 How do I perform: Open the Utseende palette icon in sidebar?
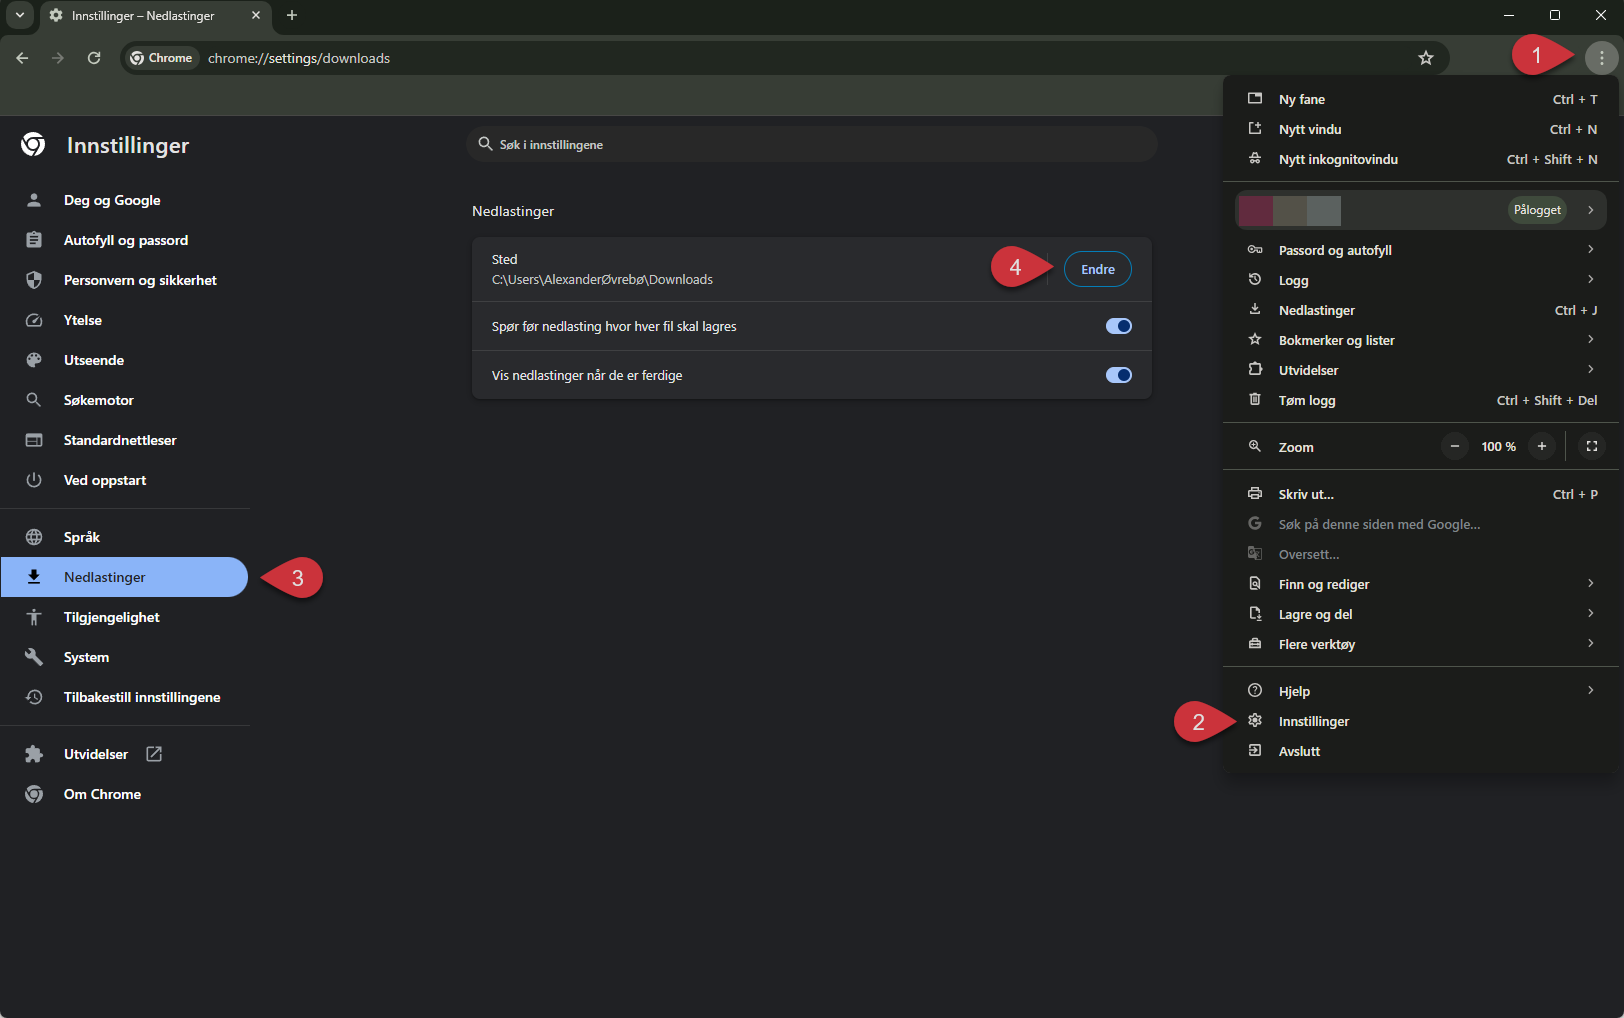(x=34, y=360)
